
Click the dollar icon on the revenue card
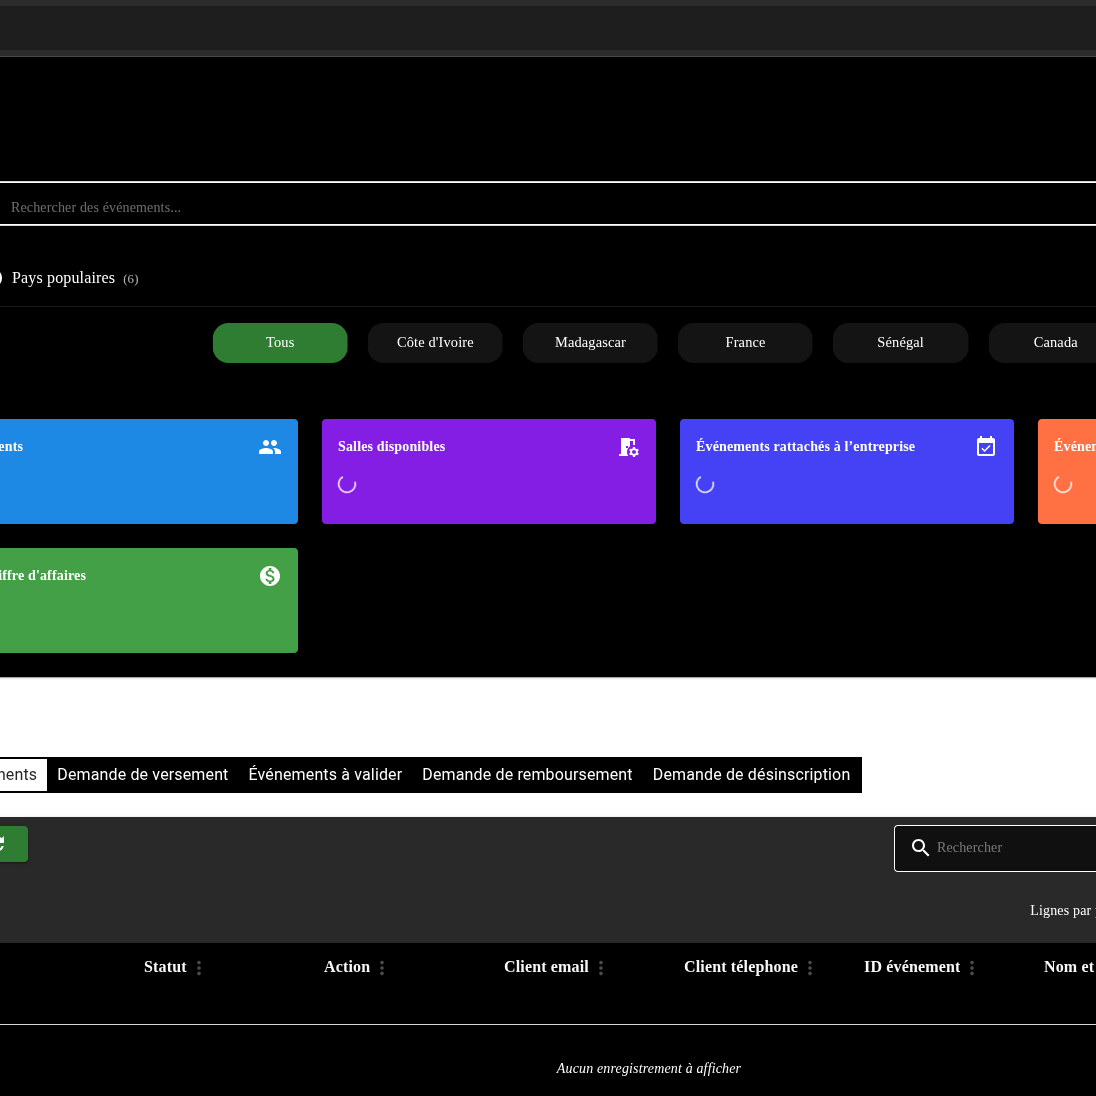point(270,576)
